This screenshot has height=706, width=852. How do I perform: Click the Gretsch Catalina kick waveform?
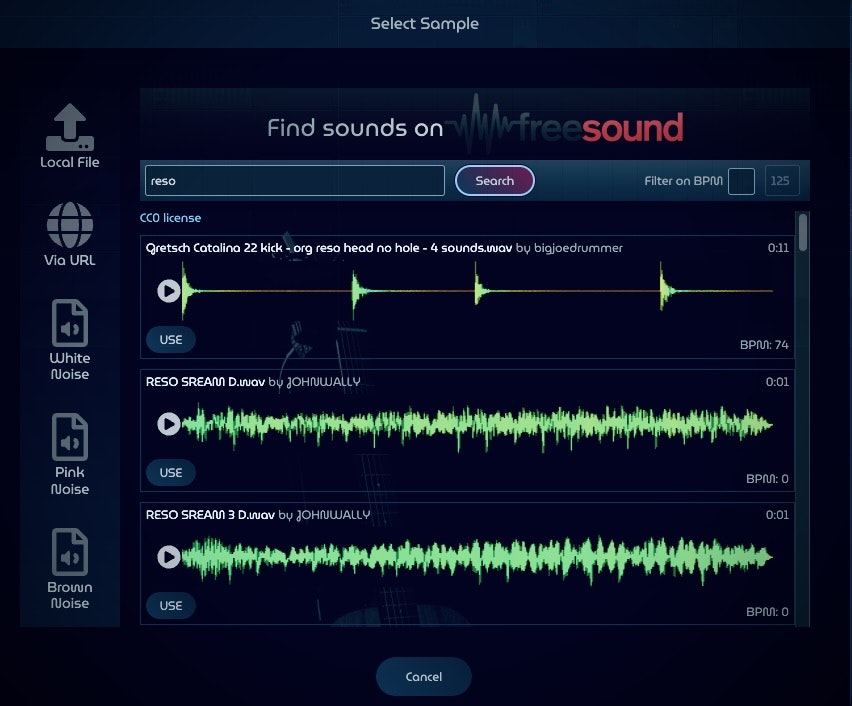477,291
